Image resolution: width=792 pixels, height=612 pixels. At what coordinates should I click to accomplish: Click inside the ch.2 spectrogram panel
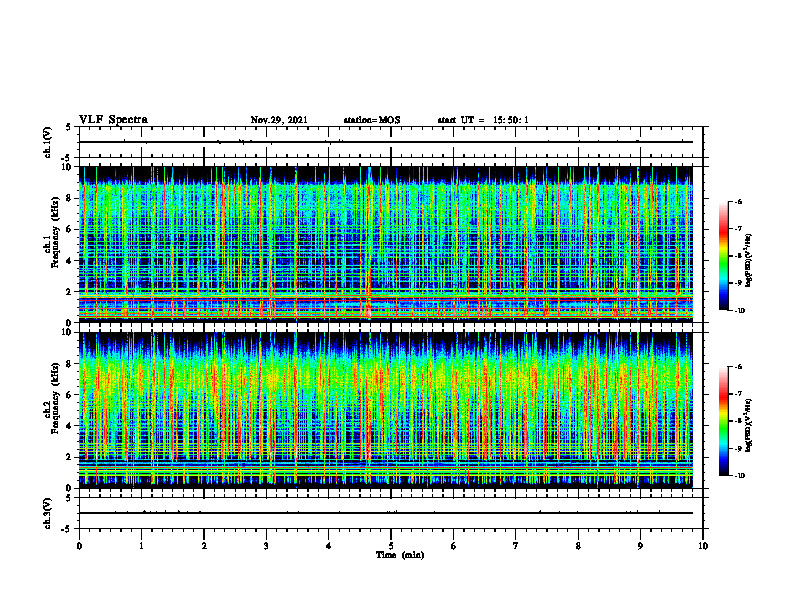tap(385, 410)
